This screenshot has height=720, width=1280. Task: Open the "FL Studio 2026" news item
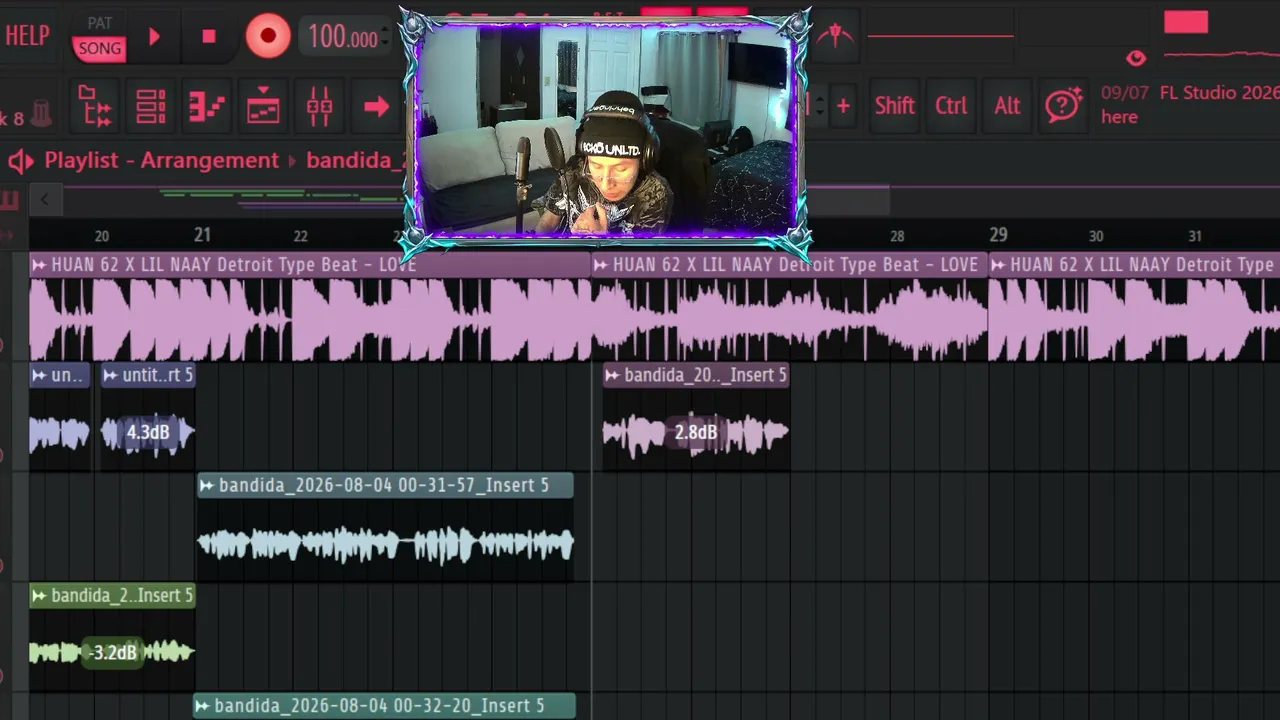[x=1219, y=93]
